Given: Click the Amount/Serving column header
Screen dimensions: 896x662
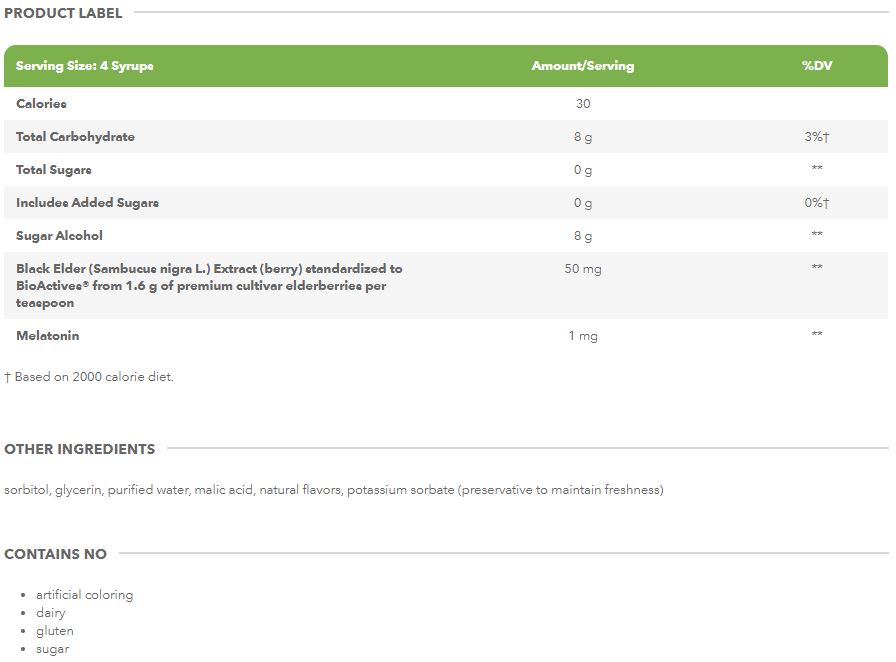Looking at the screenshot, I should [x=582, y=66].
